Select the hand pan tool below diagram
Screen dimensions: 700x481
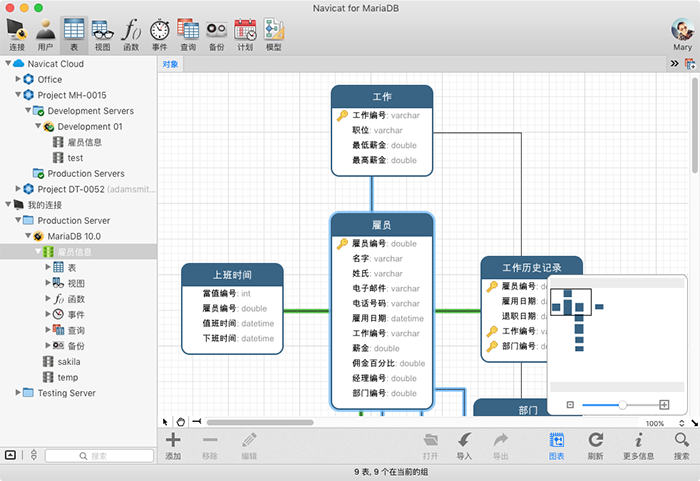point(180,422)
